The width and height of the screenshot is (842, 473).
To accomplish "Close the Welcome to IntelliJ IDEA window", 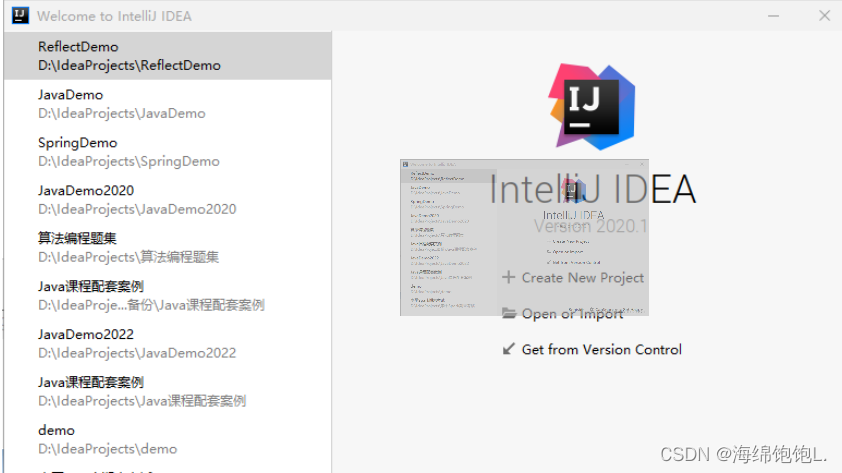I will coord(825,16).
